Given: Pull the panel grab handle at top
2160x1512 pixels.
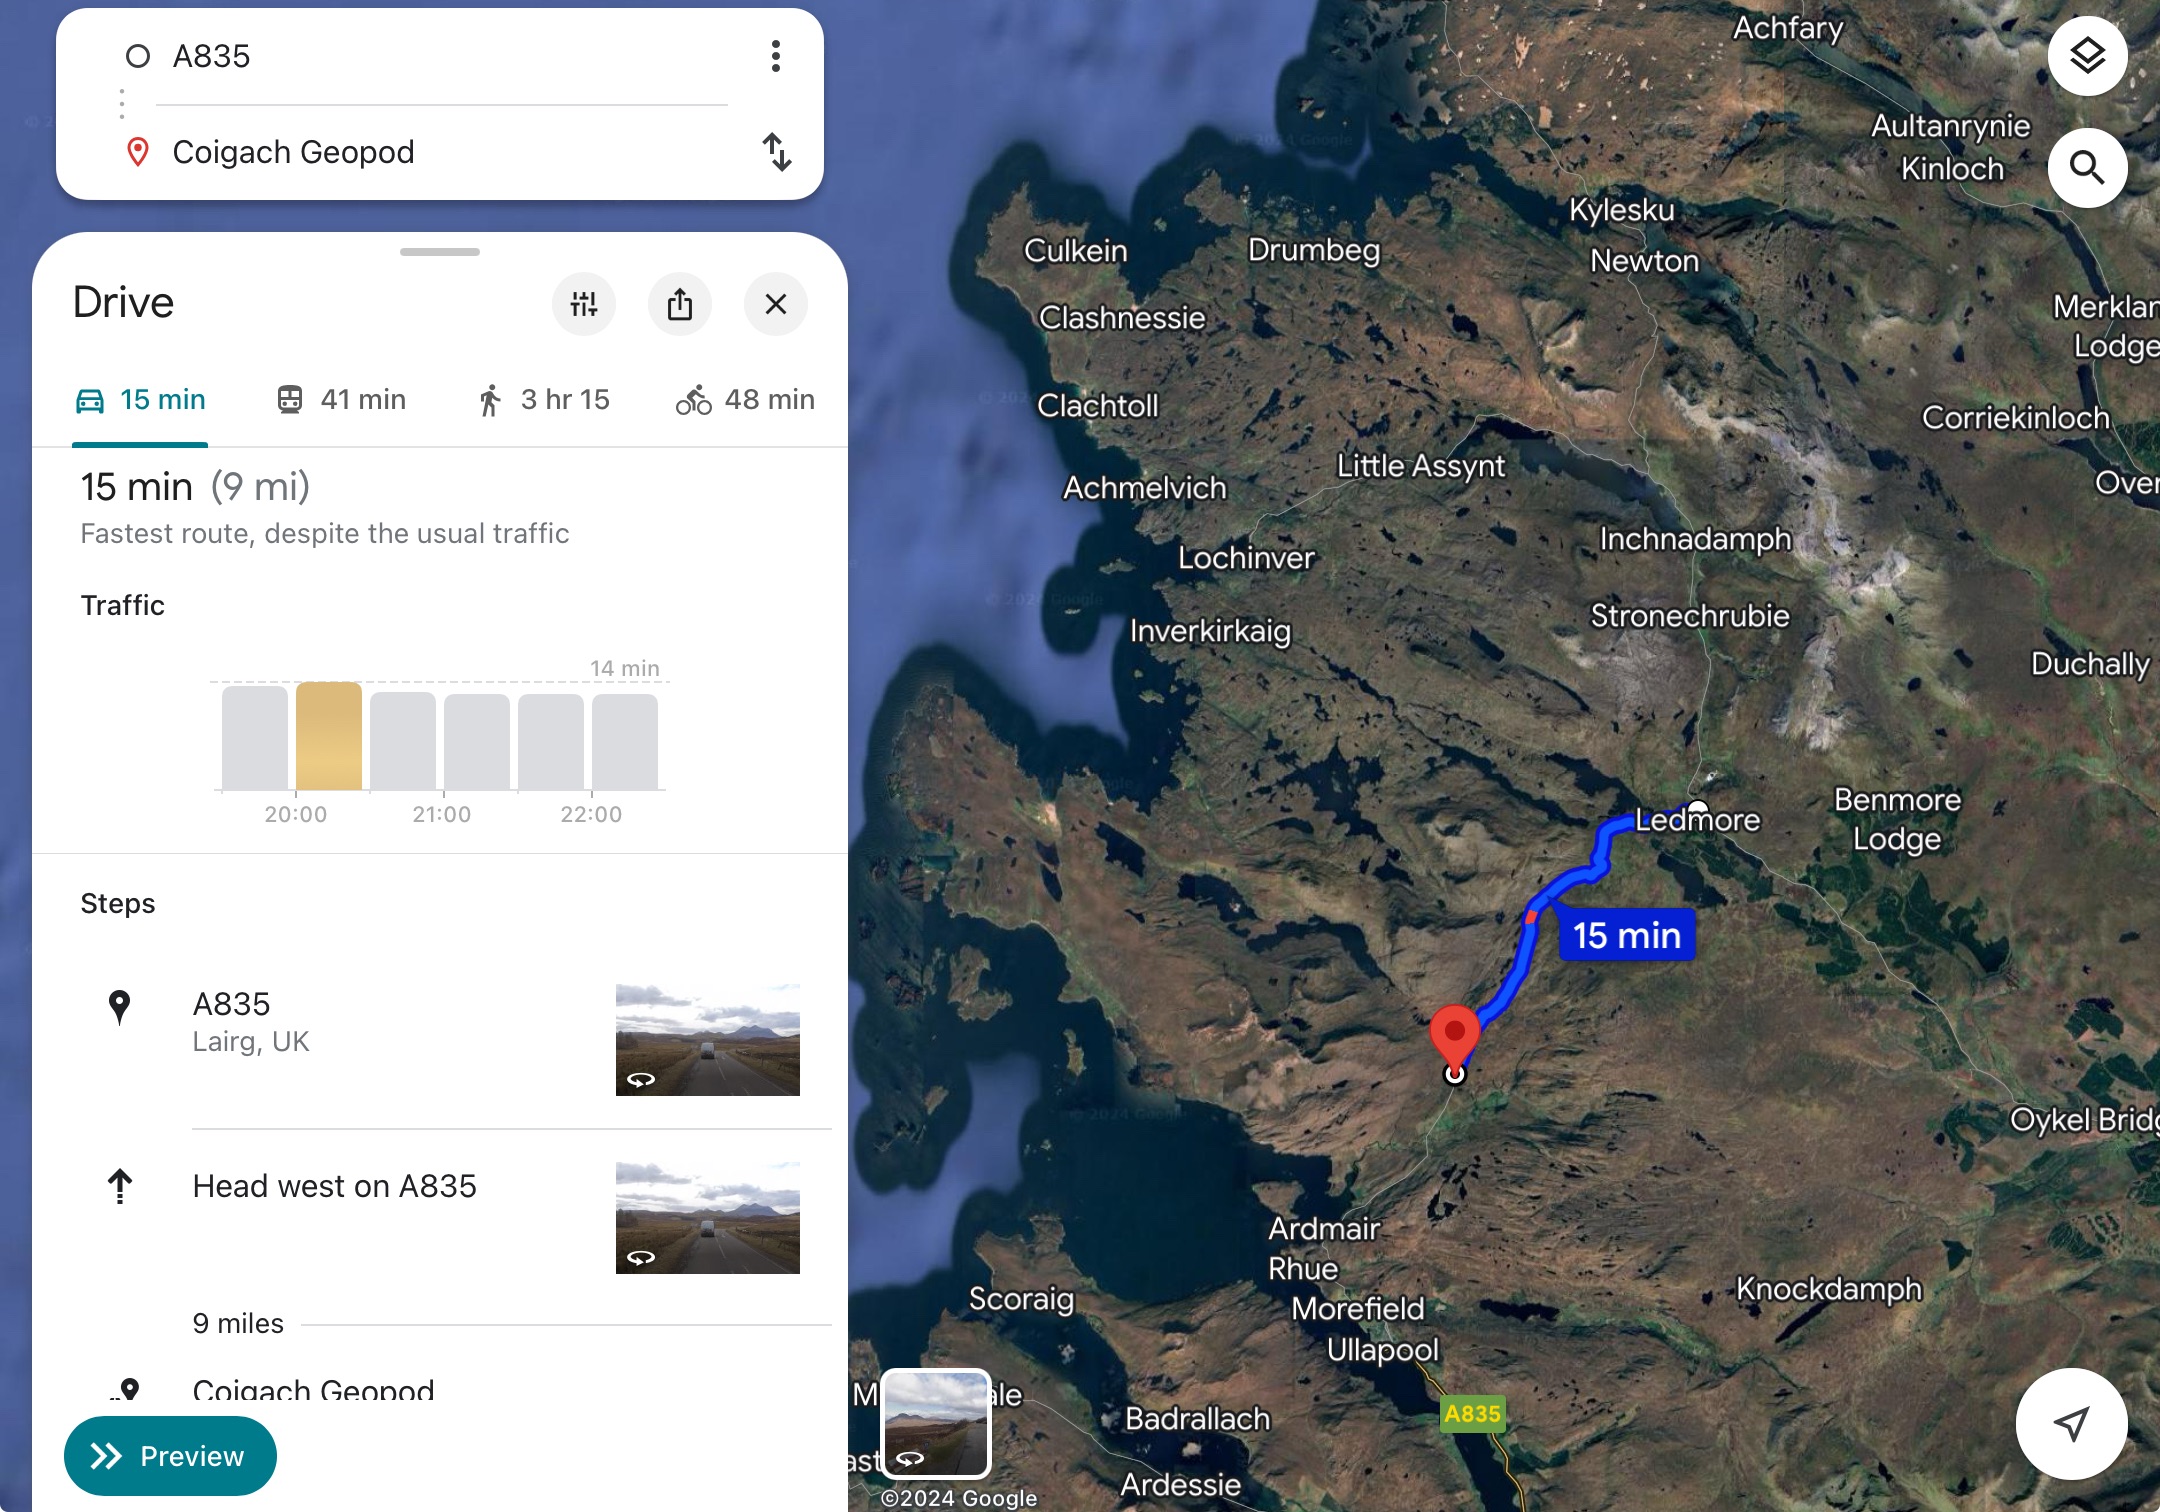Looking at the screenshot, I should coord(440,252).
